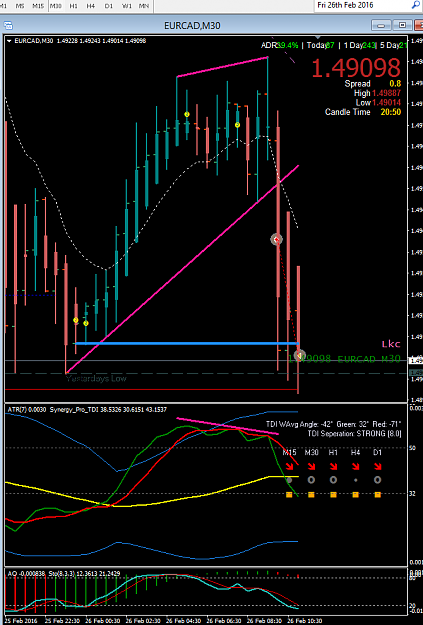Image resolution: width=423 pixels, height=625 pixels.
Task: Click the orange square under M30
Action: point(311,495)
